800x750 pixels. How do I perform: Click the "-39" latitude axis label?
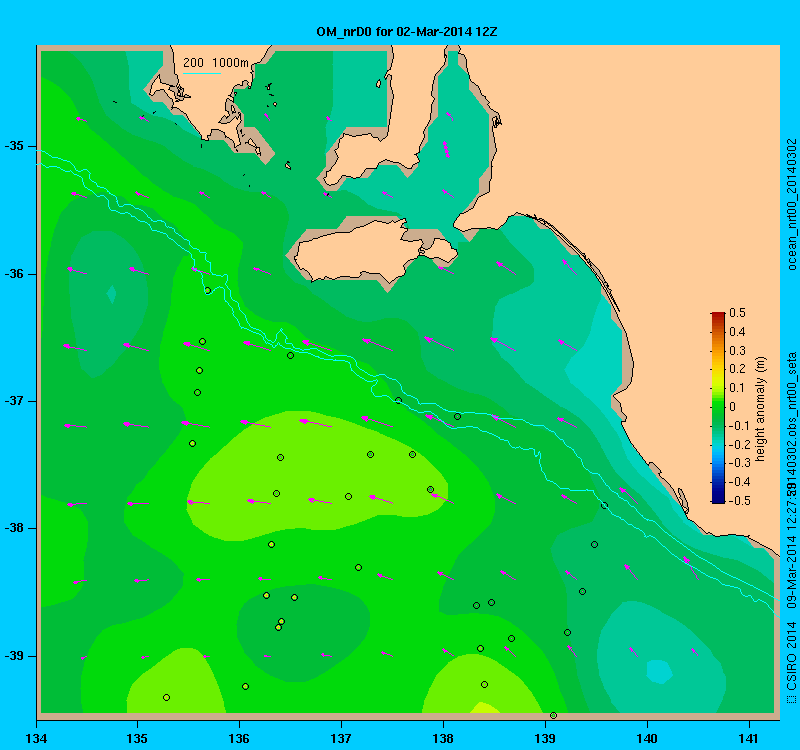tap(14, 656)
